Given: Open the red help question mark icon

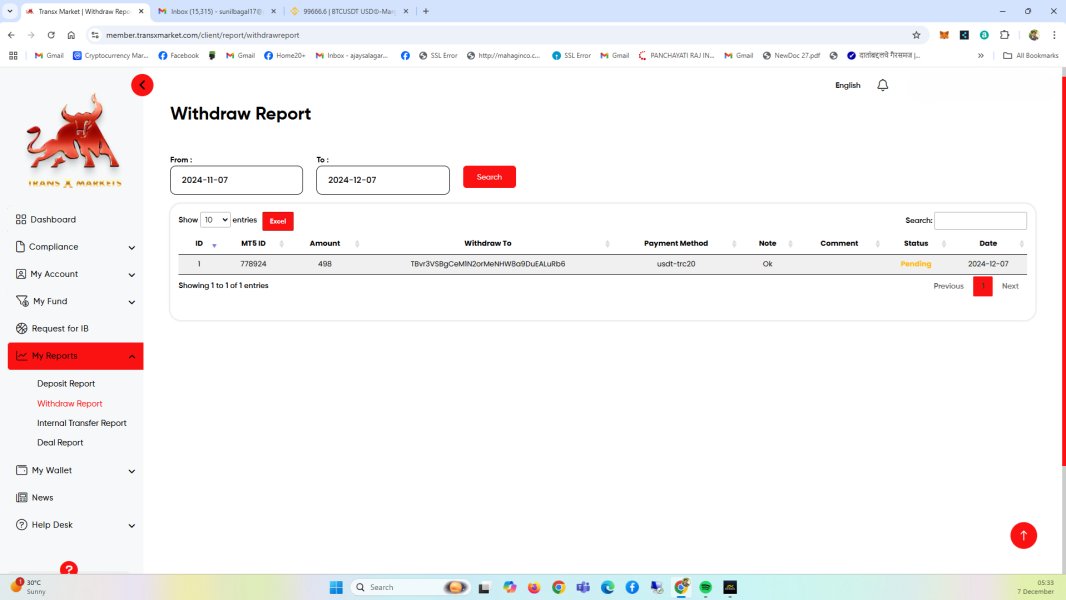Looking at the screenshot, I should click(x=68, y=569).
